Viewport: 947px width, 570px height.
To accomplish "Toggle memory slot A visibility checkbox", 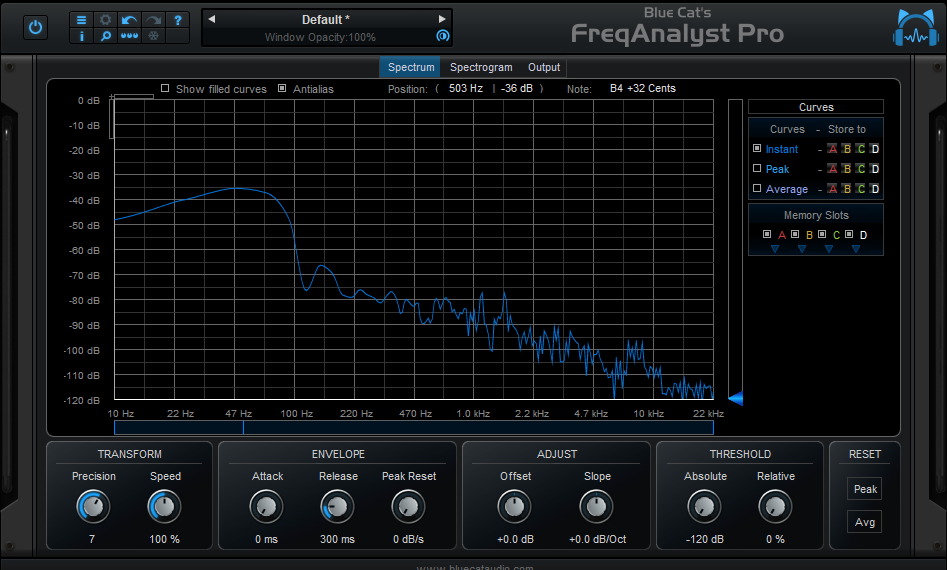I will click(767, 234).
